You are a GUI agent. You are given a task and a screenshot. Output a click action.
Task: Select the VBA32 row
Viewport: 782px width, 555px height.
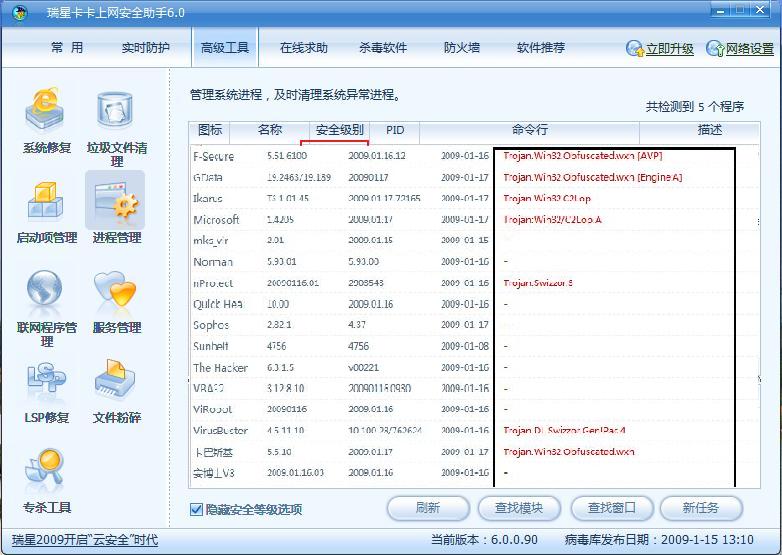(474, 388)
